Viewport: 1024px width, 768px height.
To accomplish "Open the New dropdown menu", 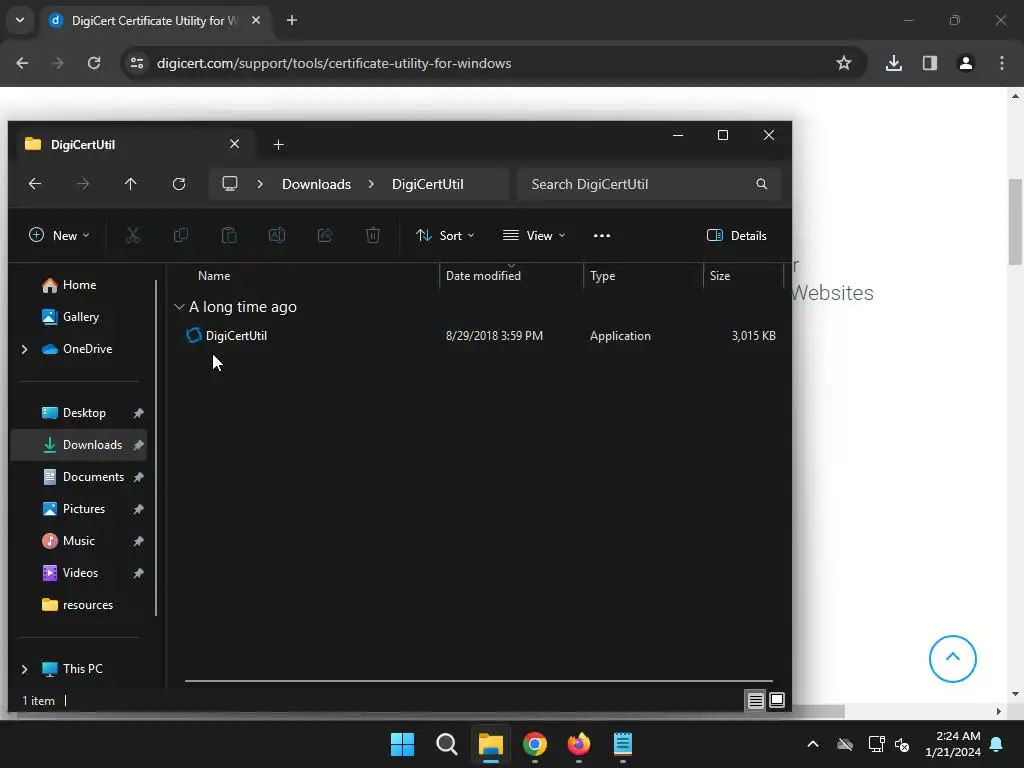I will coord(59,236).
